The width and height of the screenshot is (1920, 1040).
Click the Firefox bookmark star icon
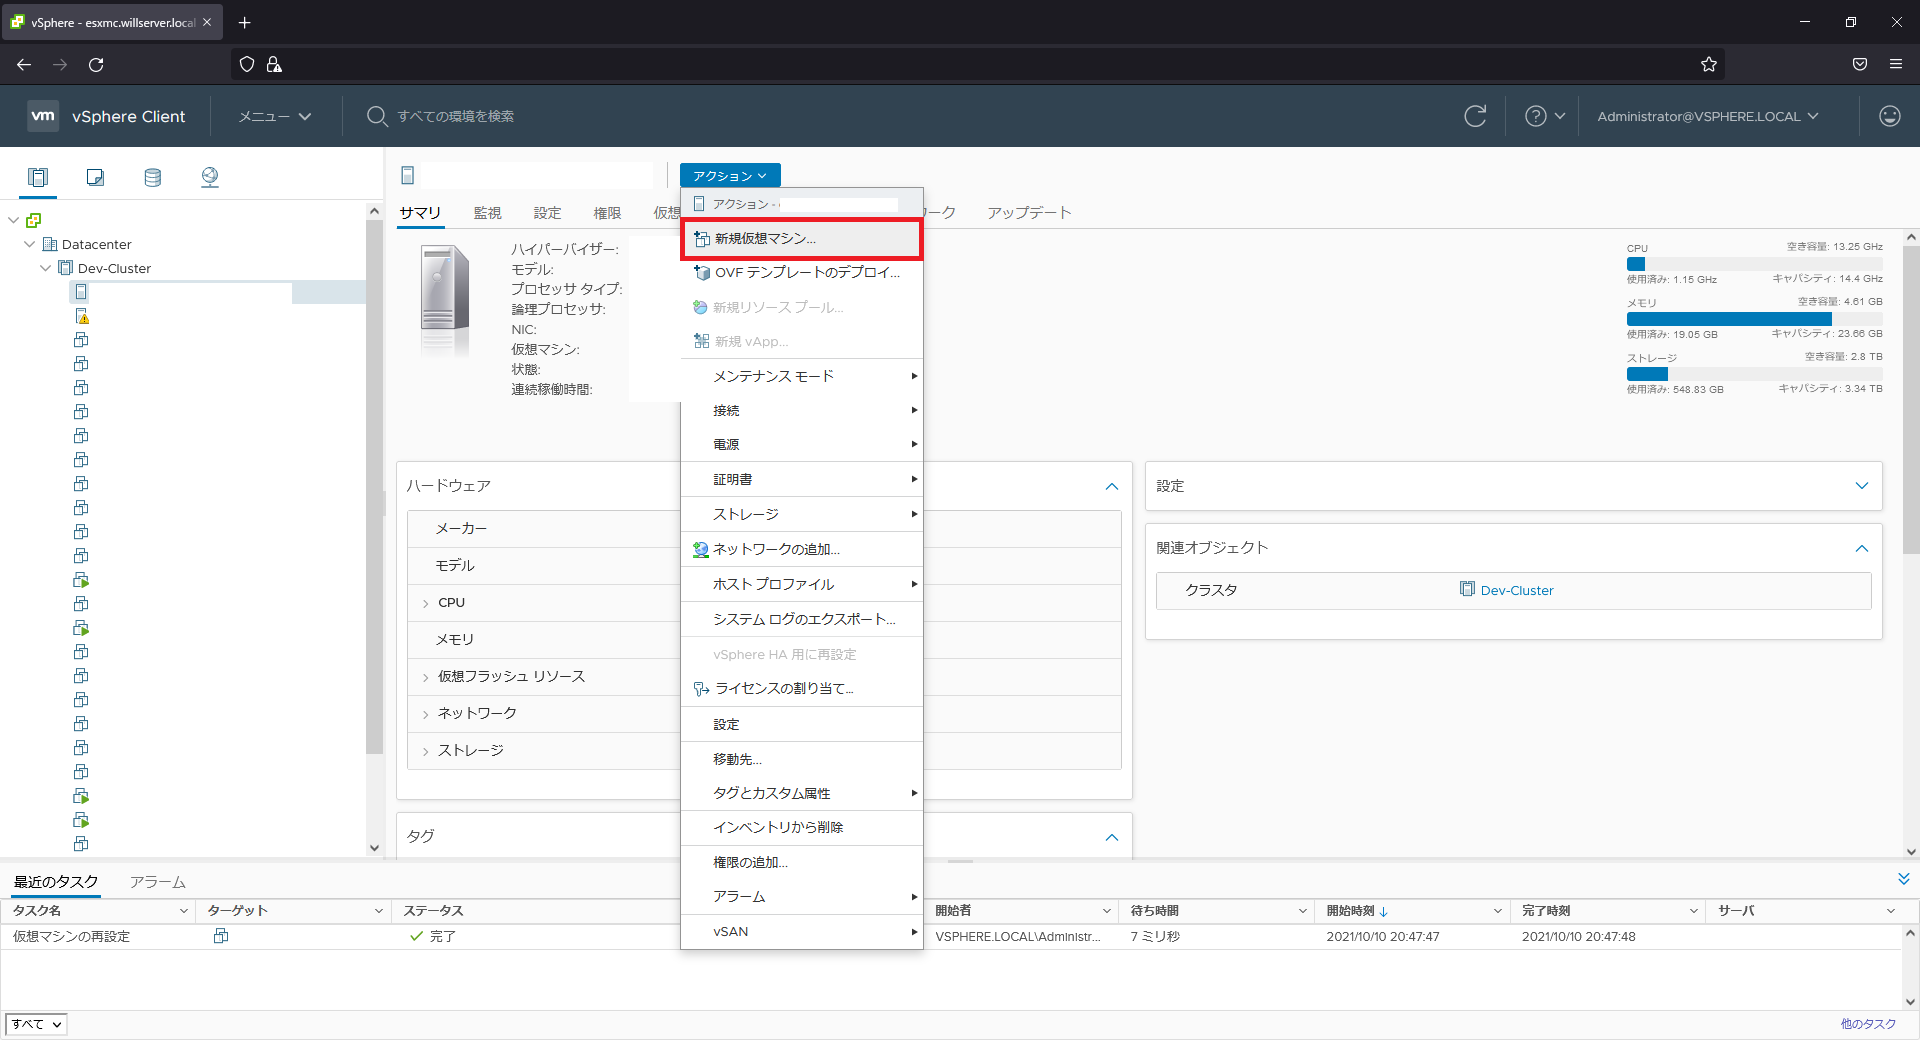tap(1709, 64)
